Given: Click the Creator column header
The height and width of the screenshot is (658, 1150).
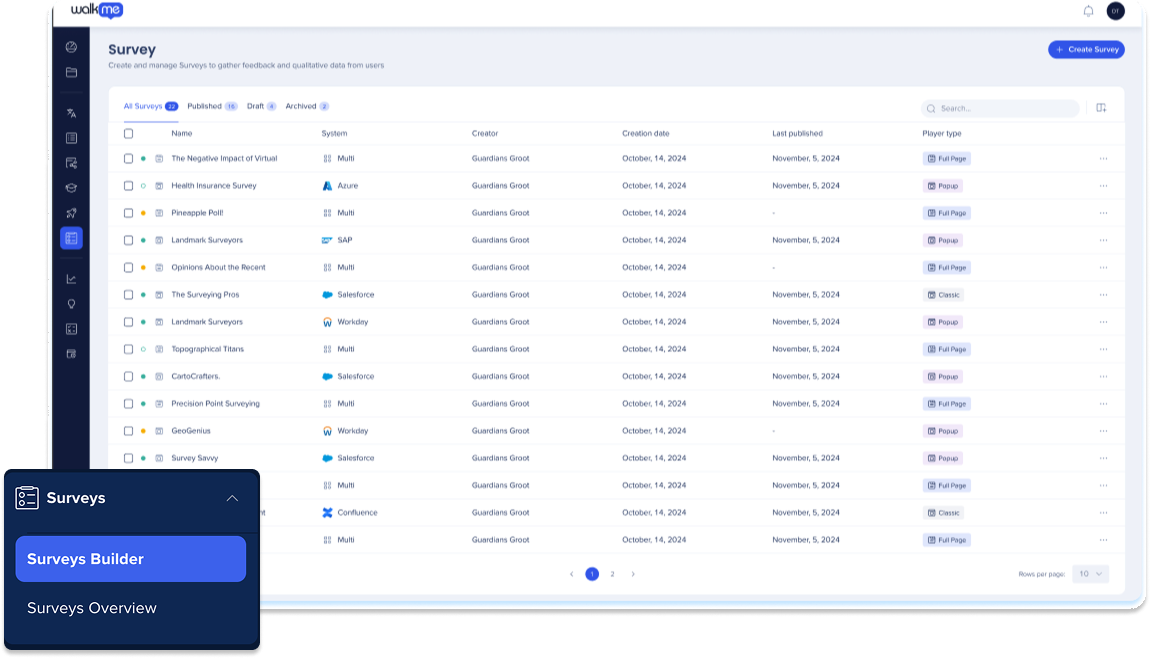Looking at the screenshot, I should click(485, 134).
